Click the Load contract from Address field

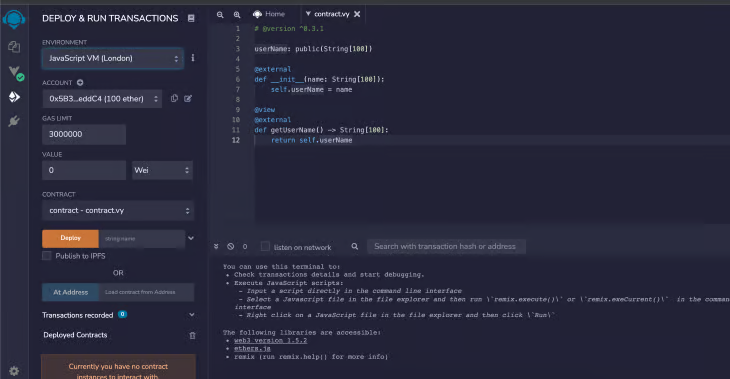(146, 292)
